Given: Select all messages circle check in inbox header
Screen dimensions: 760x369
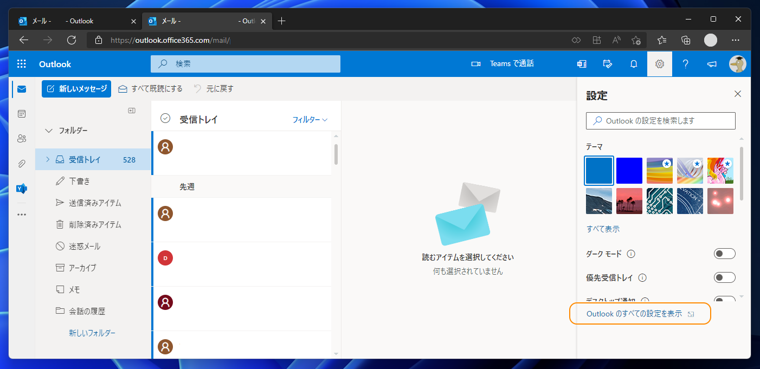Looking at the screenshot, I should point(165,118).
